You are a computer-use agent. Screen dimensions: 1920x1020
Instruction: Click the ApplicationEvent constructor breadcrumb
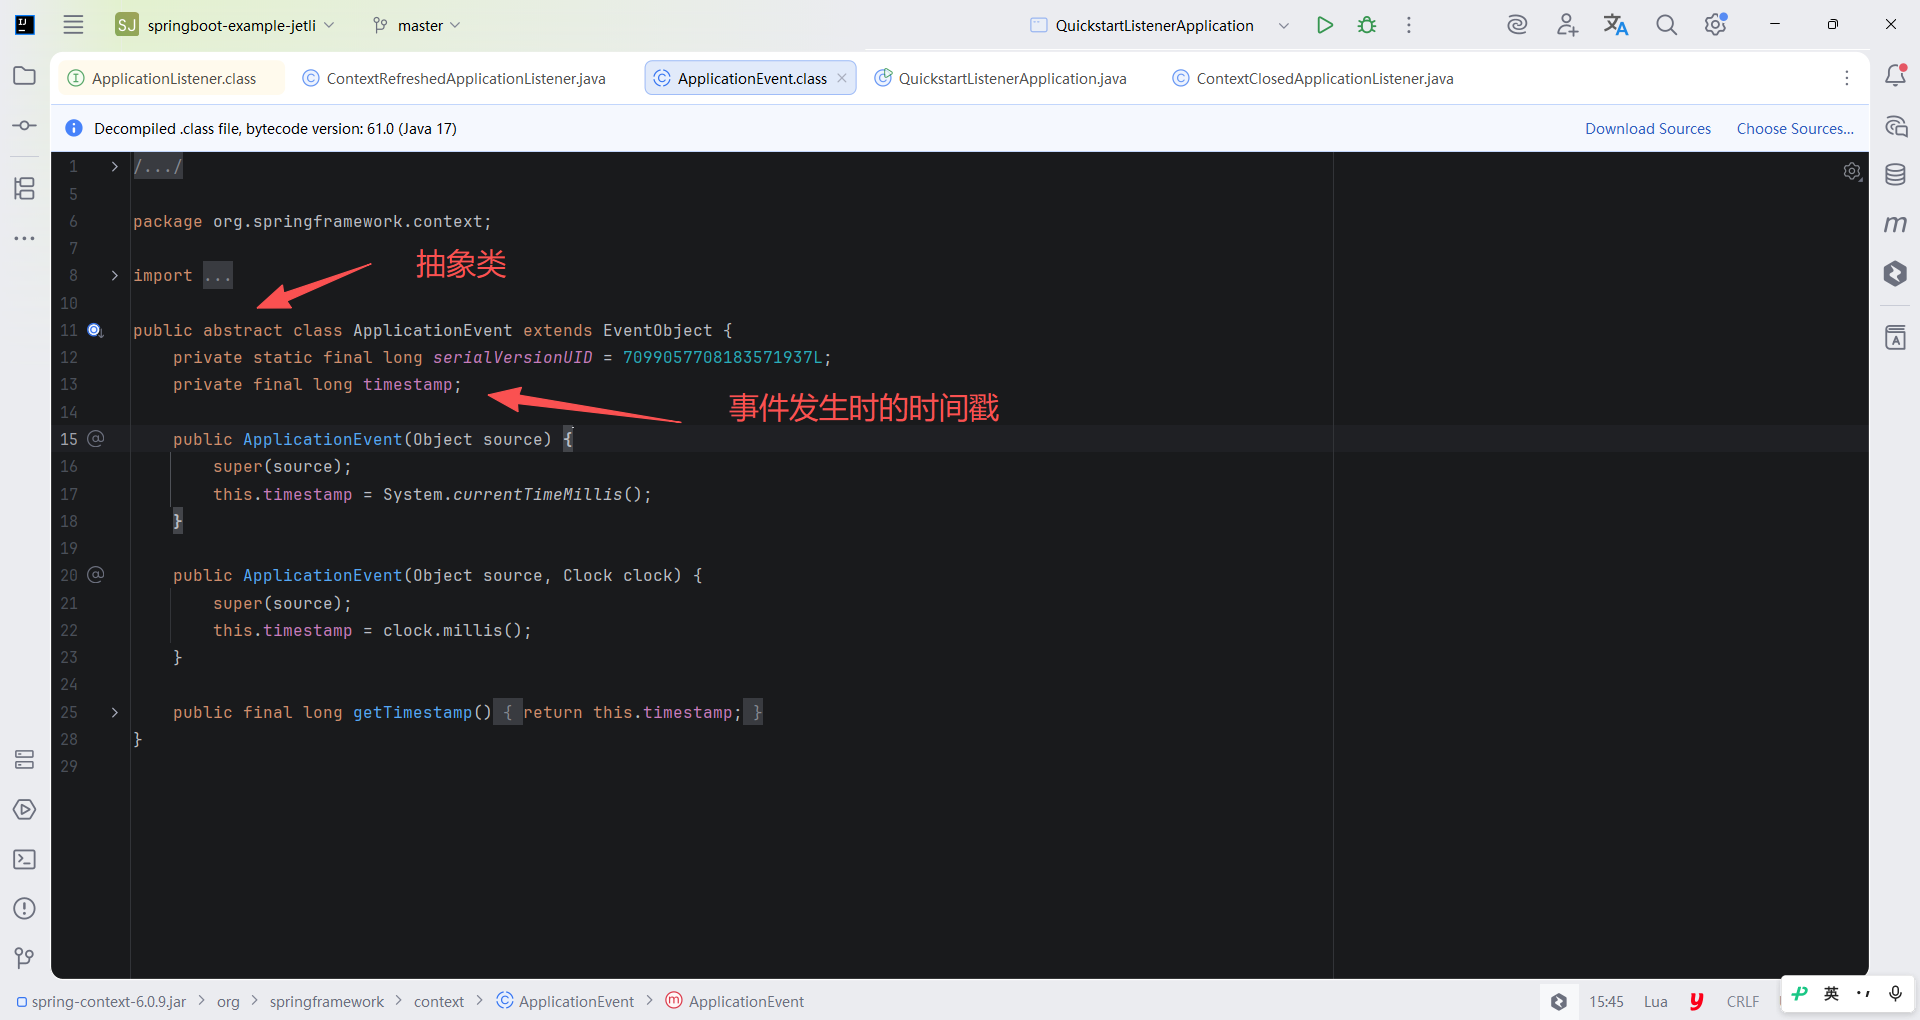pyautogui.click(x=735, y=1001)
